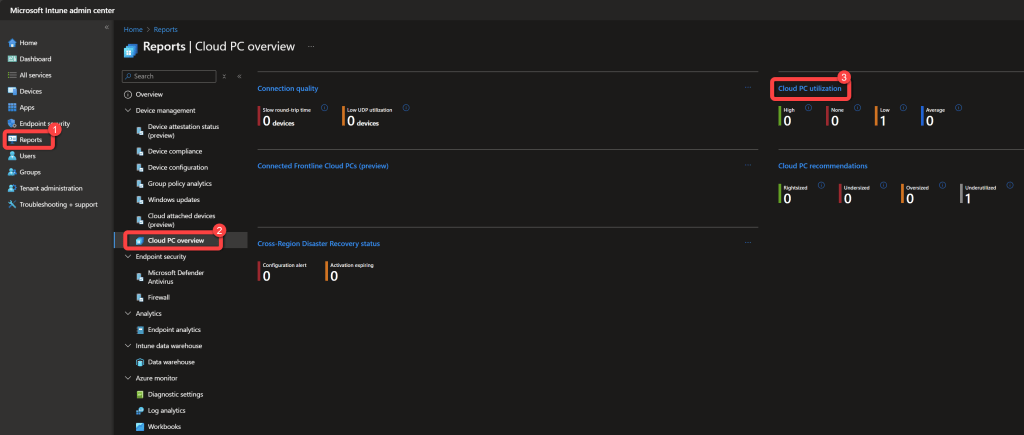Collapse the Endpoint security report section

tap(127, 256)
